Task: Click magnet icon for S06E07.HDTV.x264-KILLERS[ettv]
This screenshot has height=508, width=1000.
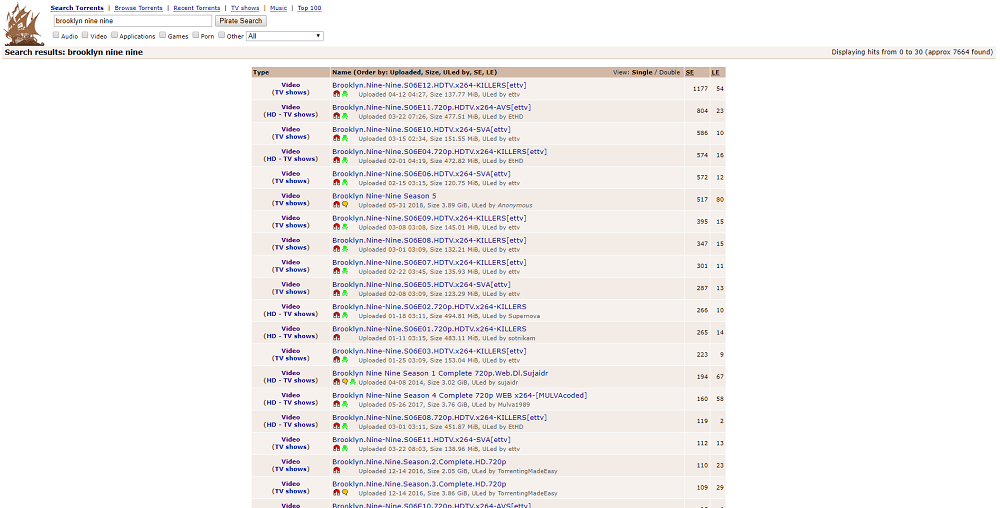Action: point(336,272)
